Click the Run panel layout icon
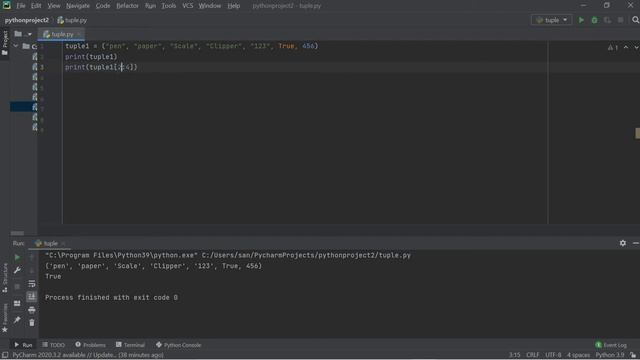 tap(17, 303)
